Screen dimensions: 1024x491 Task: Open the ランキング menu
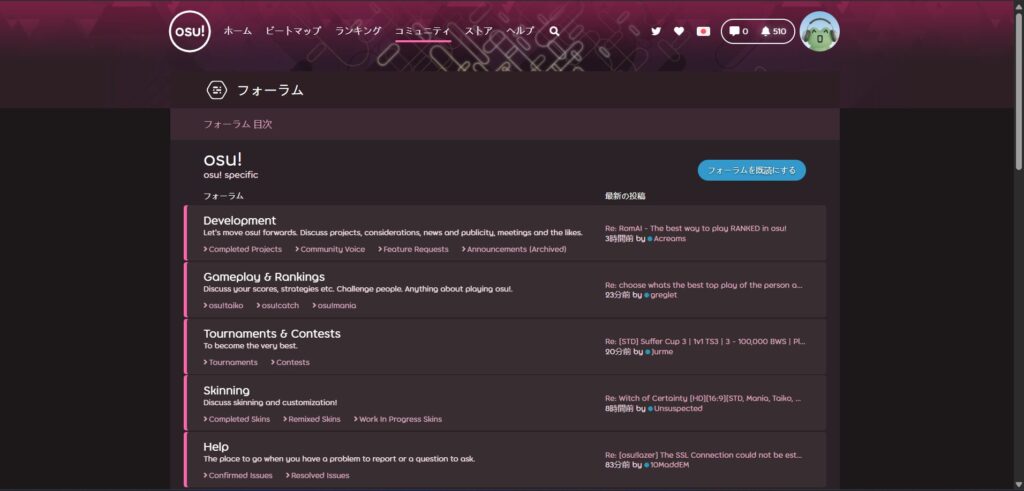click(358, 31)
